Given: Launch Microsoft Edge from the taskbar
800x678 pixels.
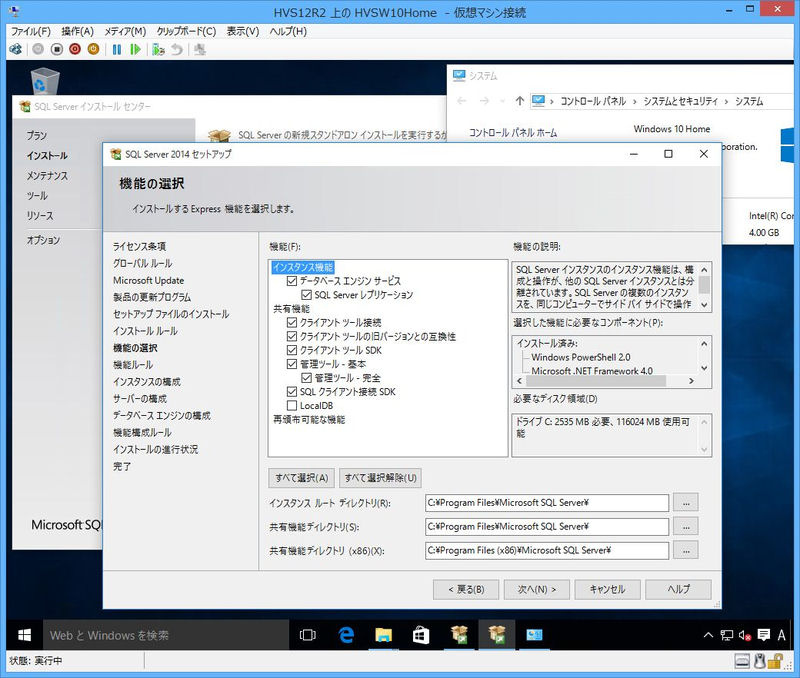Looking at the screenshot, I should click(346, 635).
